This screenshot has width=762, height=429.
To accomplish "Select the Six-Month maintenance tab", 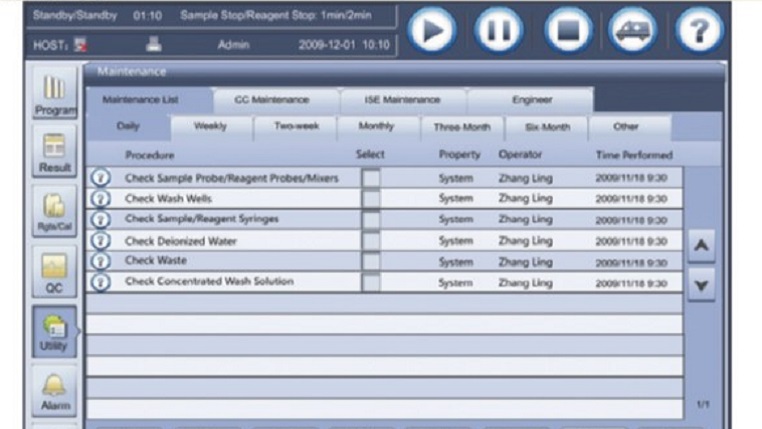I will click(546, 127).
